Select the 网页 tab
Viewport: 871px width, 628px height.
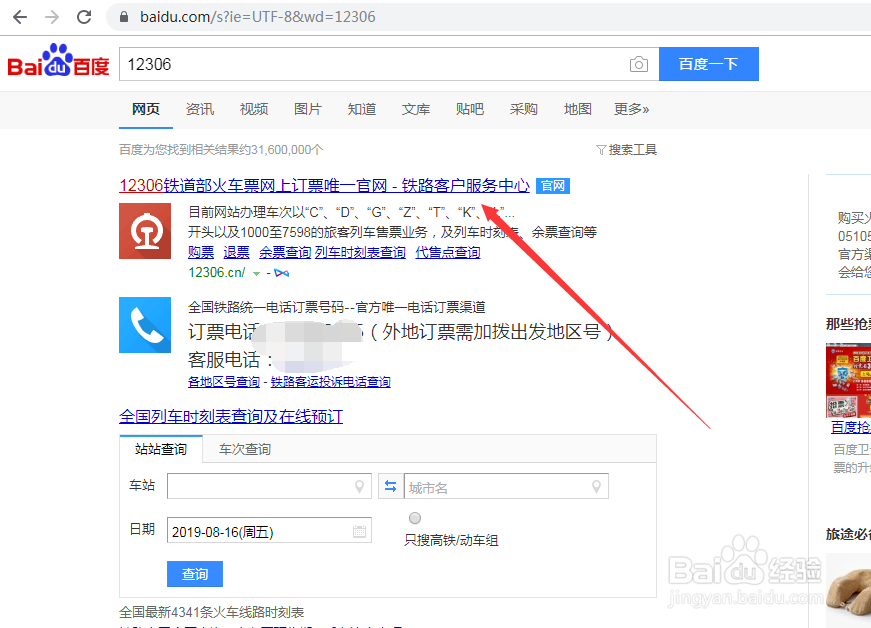pos(146,109)
